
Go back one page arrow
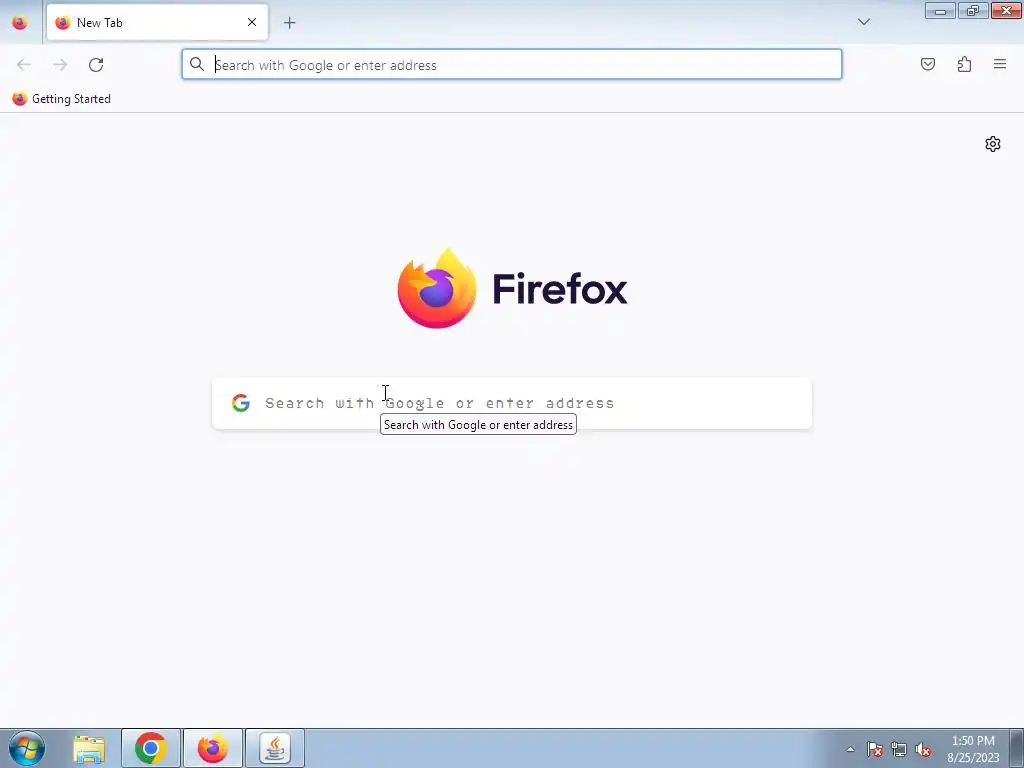coord(24,65)
